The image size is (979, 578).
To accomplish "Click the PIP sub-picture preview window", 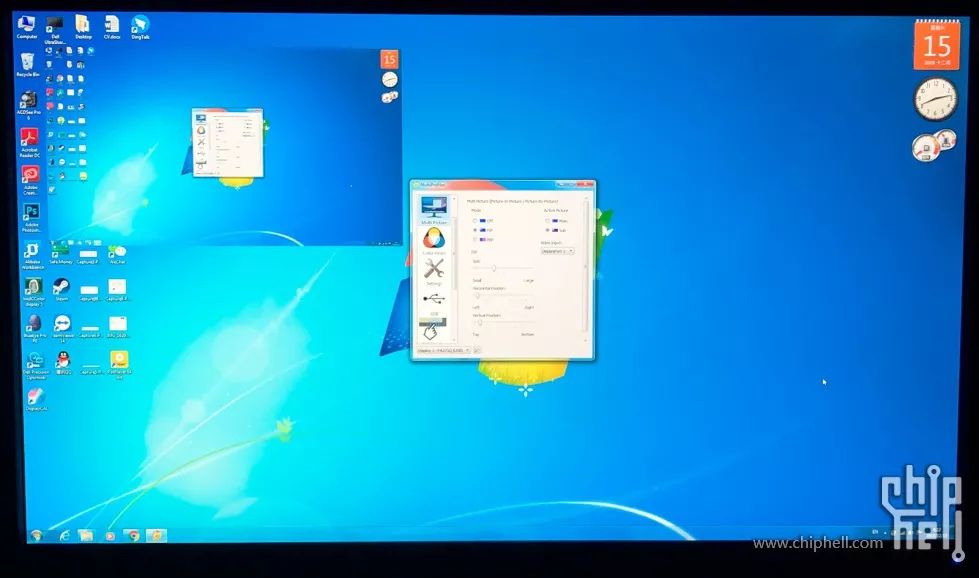I will click(225, 147).
